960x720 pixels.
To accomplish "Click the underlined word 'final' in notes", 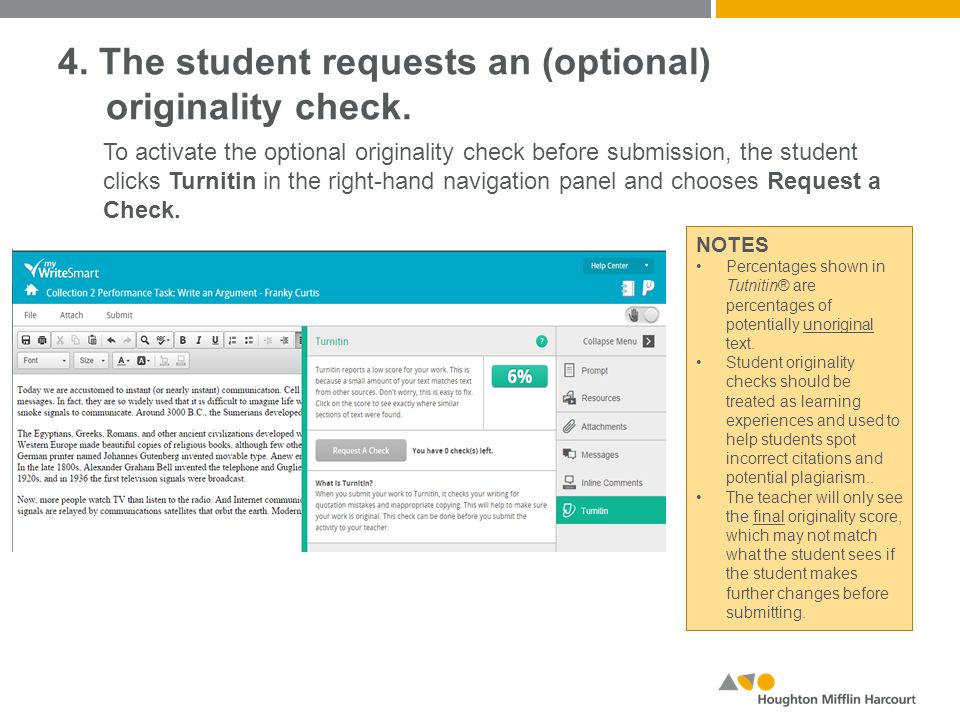I will tap(768, 516).
